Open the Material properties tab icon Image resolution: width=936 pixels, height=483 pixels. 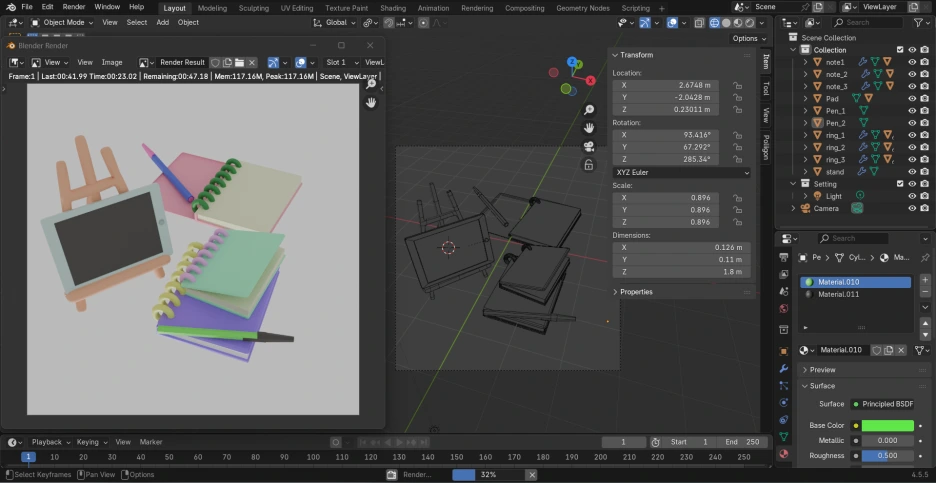click(x=784, y=454)
